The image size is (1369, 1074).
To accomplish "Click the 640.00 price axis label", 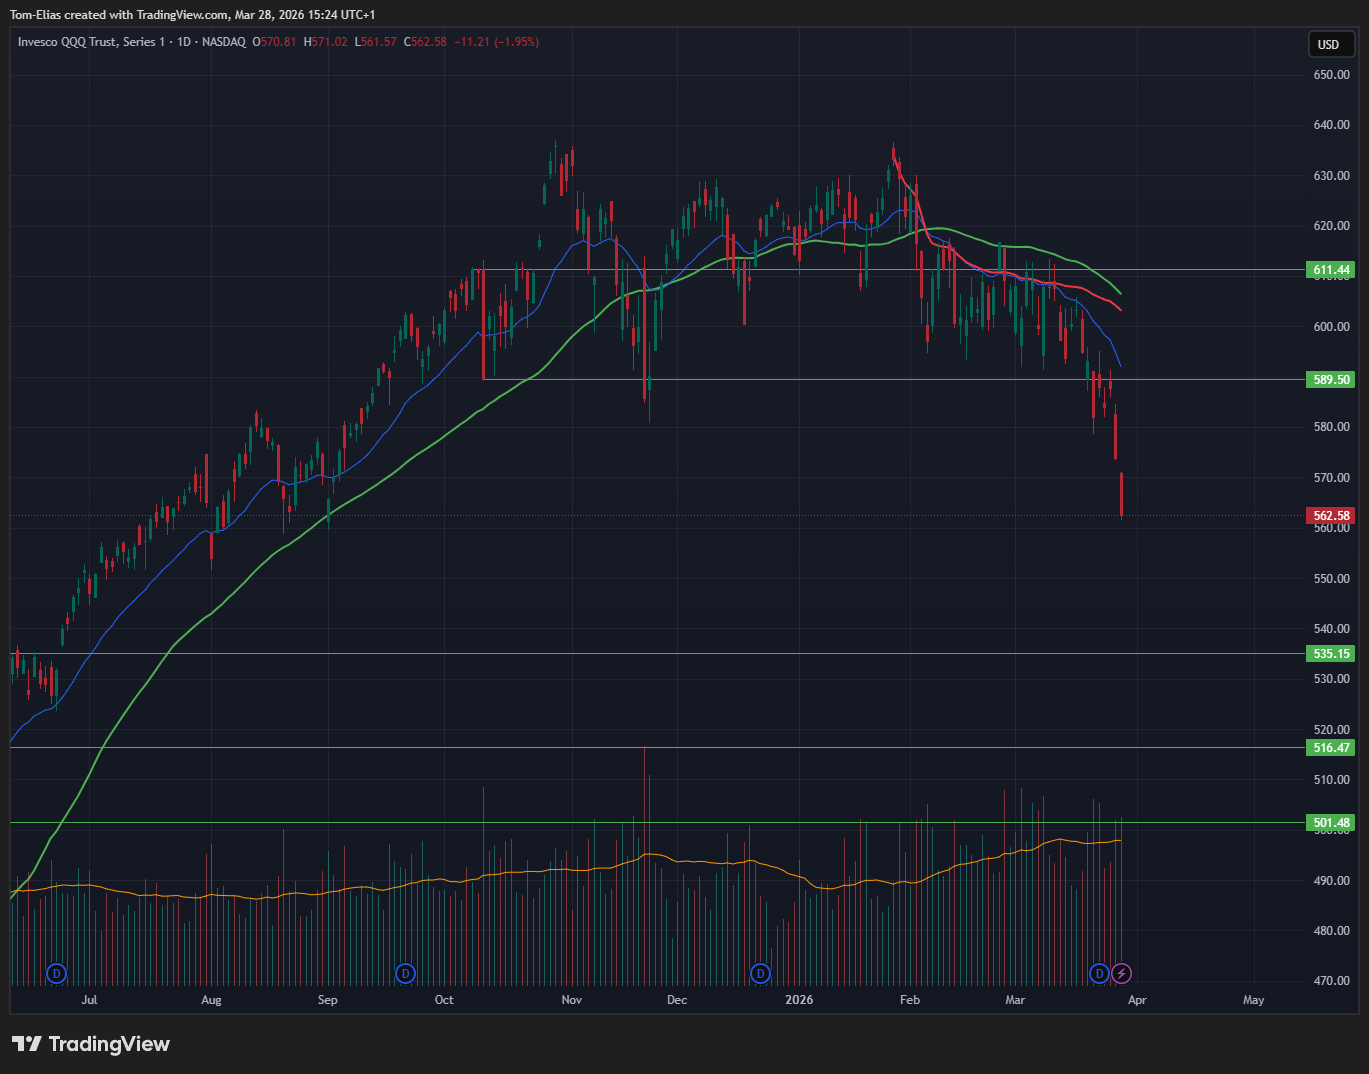I will [x=1331, y=125].
